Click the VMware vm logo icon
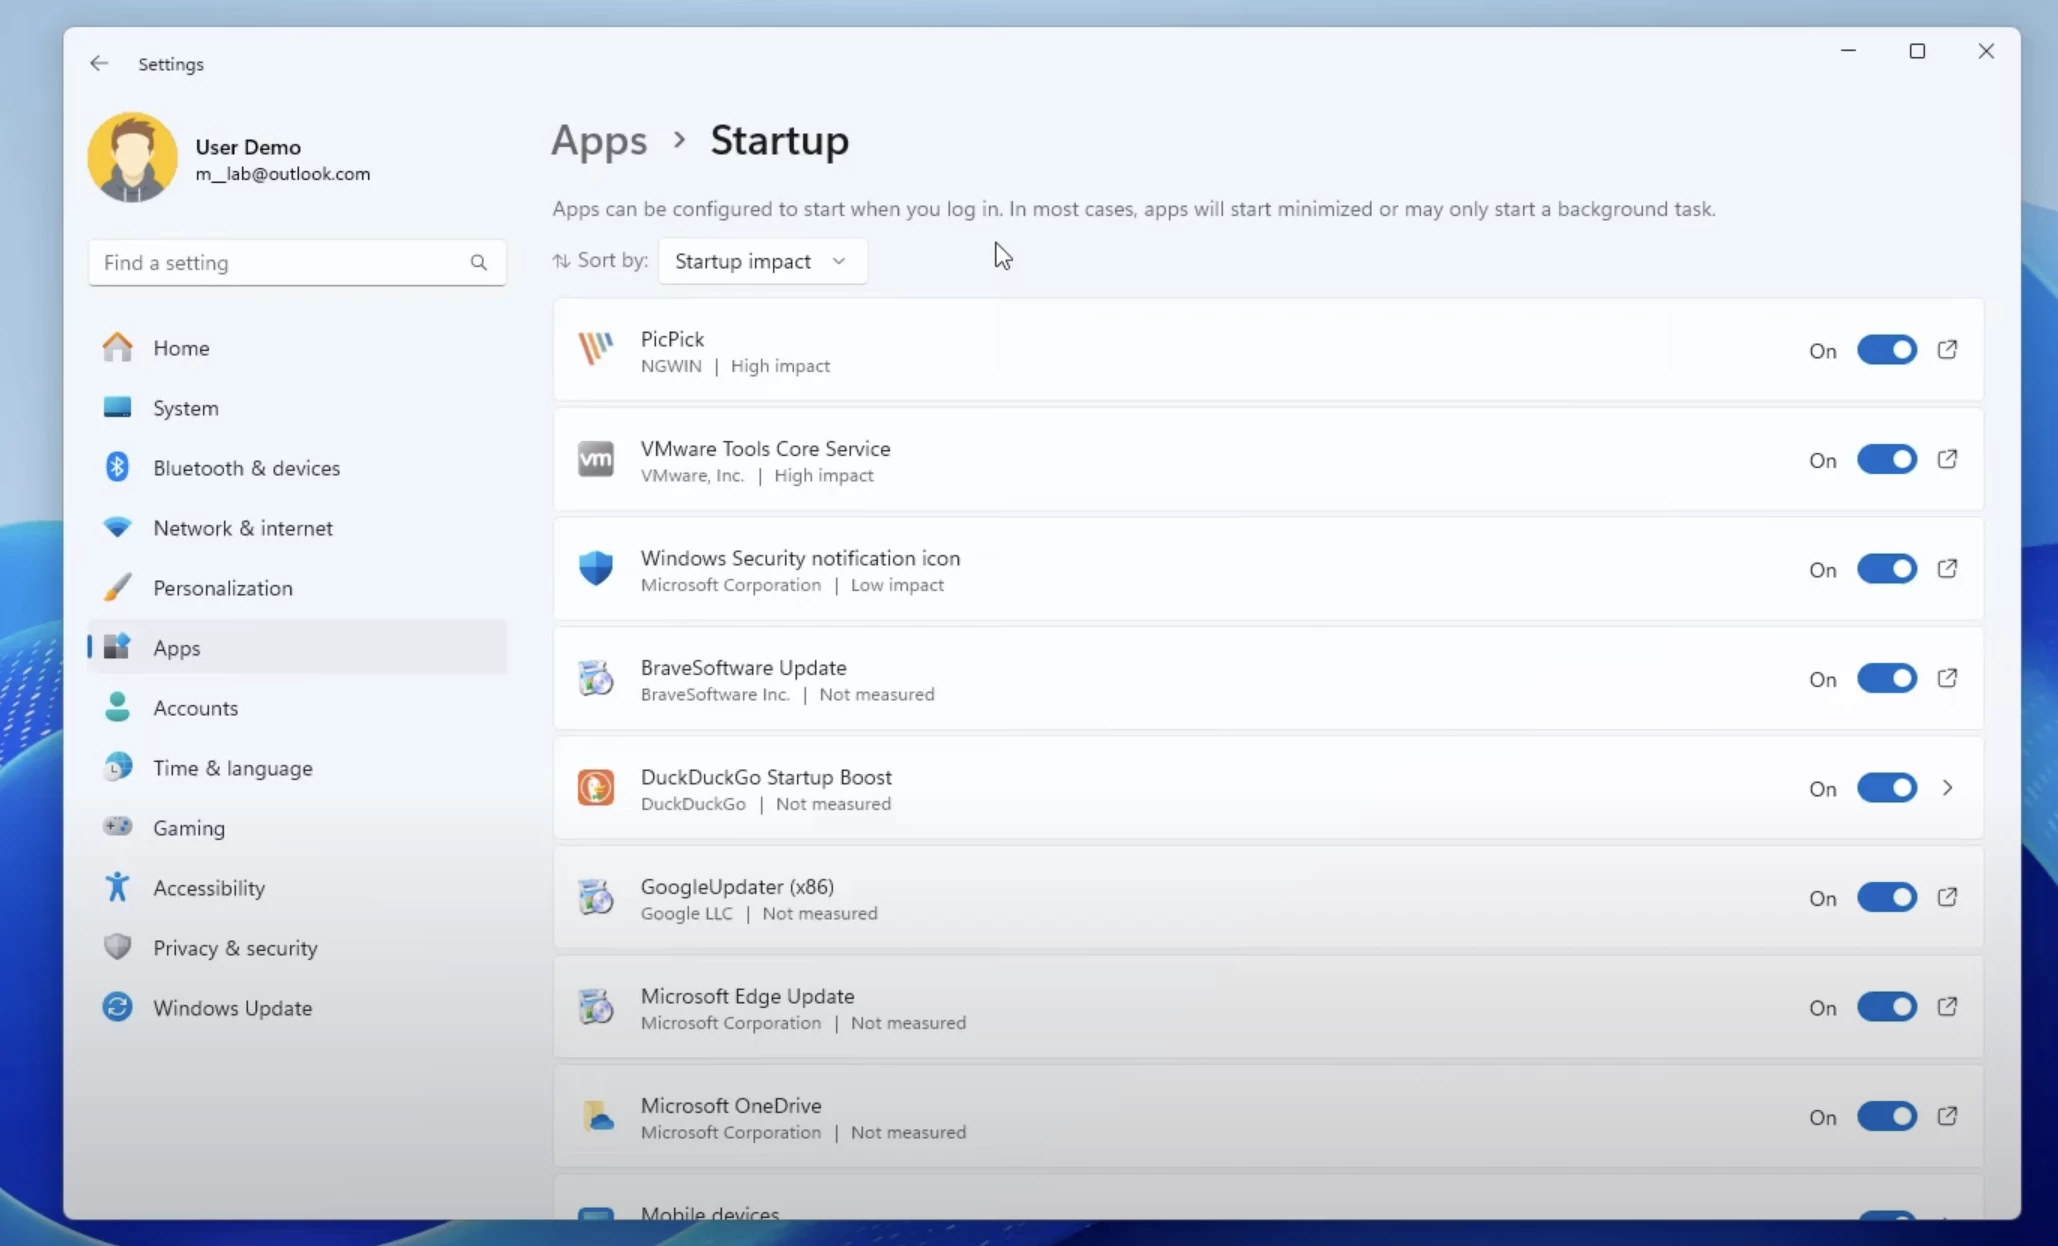 click(596, 459)
